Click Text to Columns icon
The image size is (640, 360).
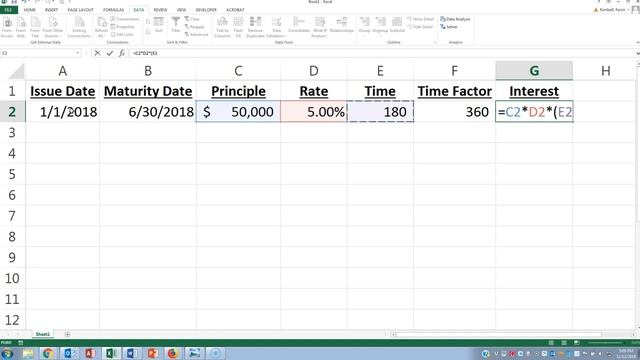click(222, 27)
